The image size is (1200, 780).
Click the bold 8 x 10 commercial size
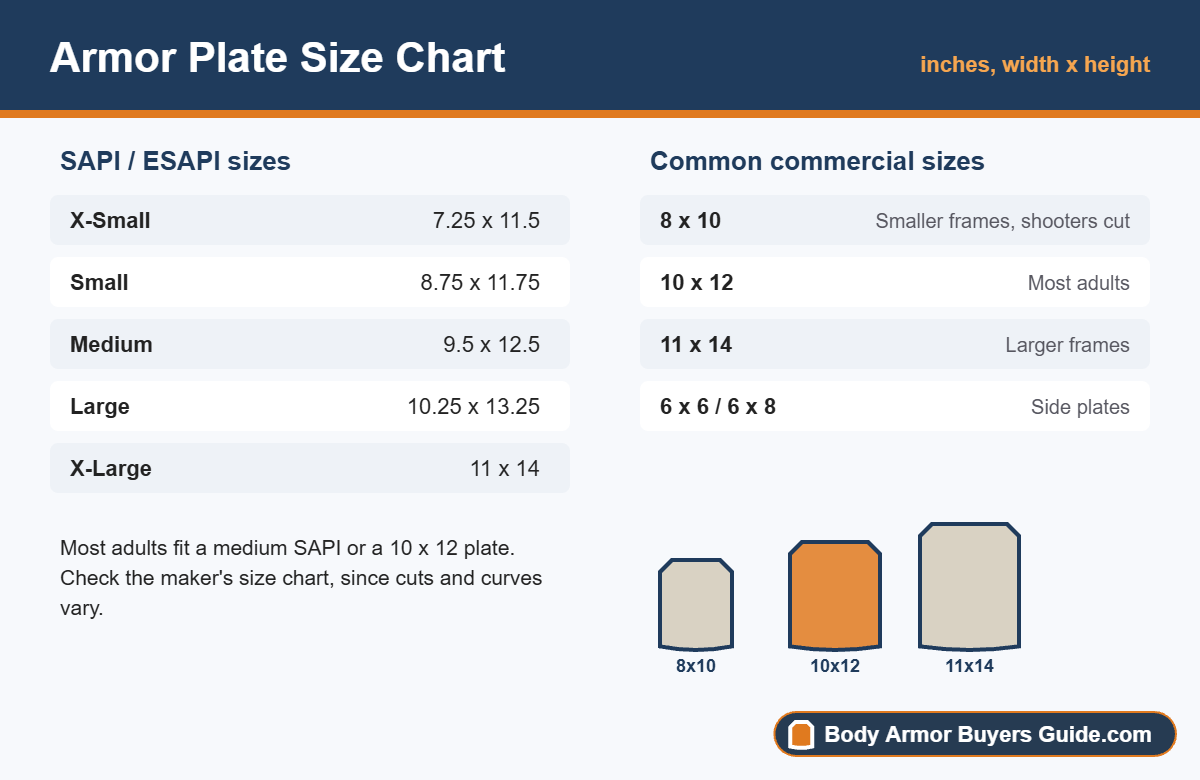point(690,220)
